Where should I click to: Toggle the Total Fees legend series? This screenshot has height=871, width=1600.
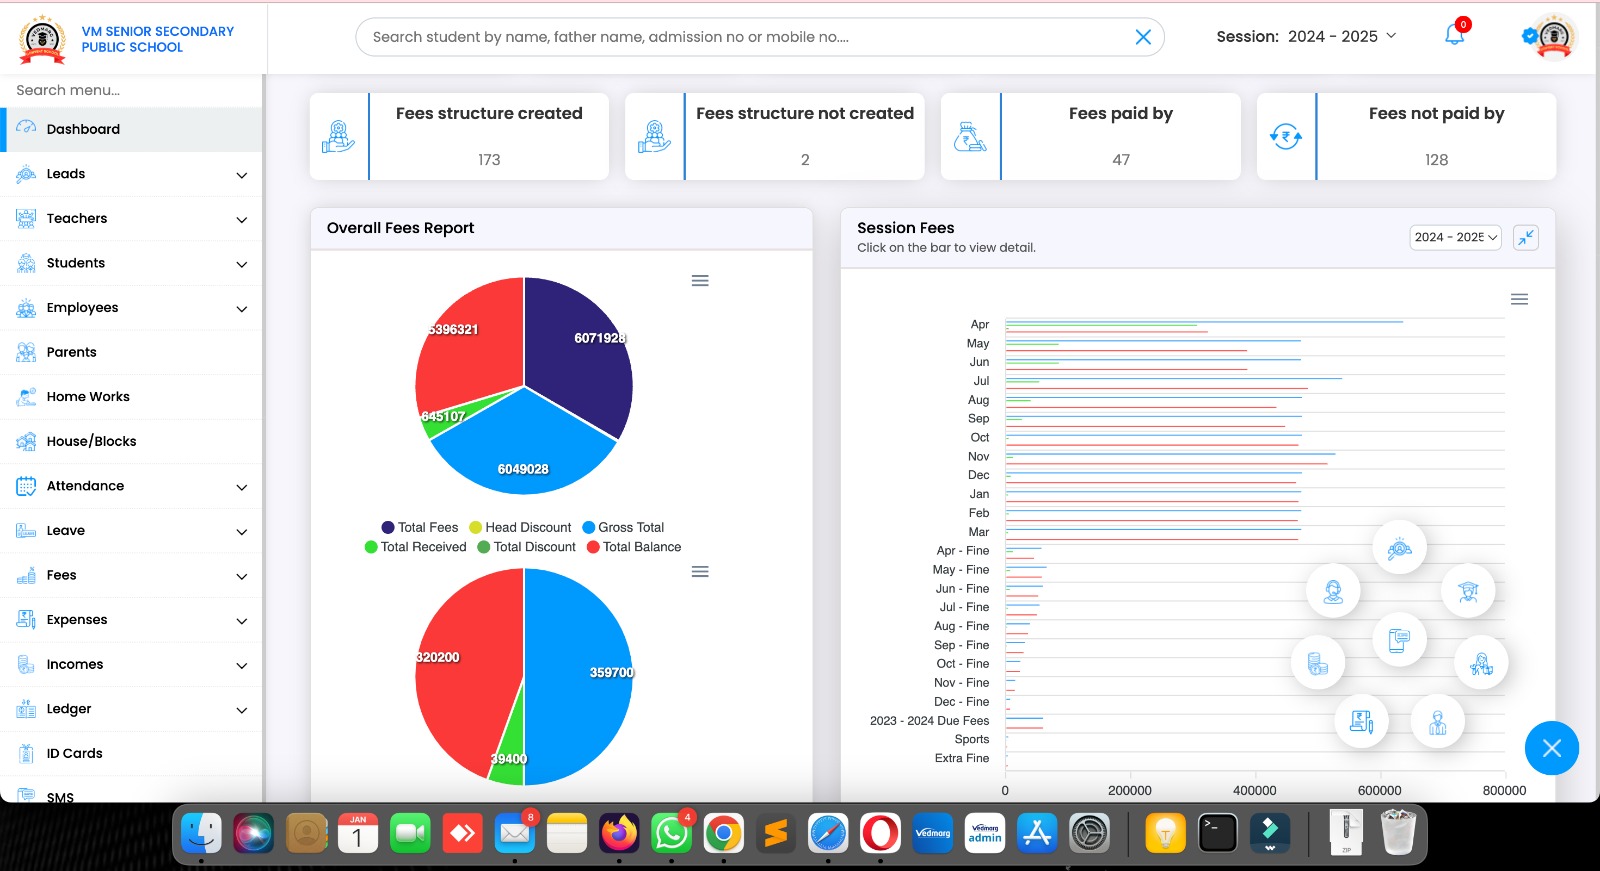pyautogui.click(x=420, y=528)
